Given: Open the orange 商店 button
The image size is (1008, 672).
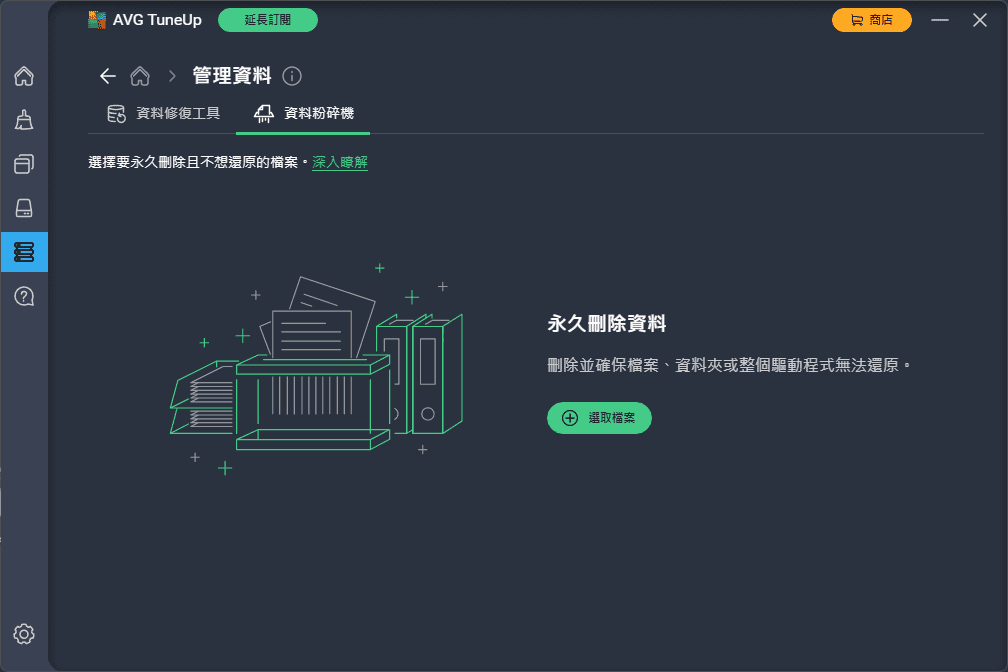Looking at the screenshot, I should pyautogui.click(x=872, y=20).
